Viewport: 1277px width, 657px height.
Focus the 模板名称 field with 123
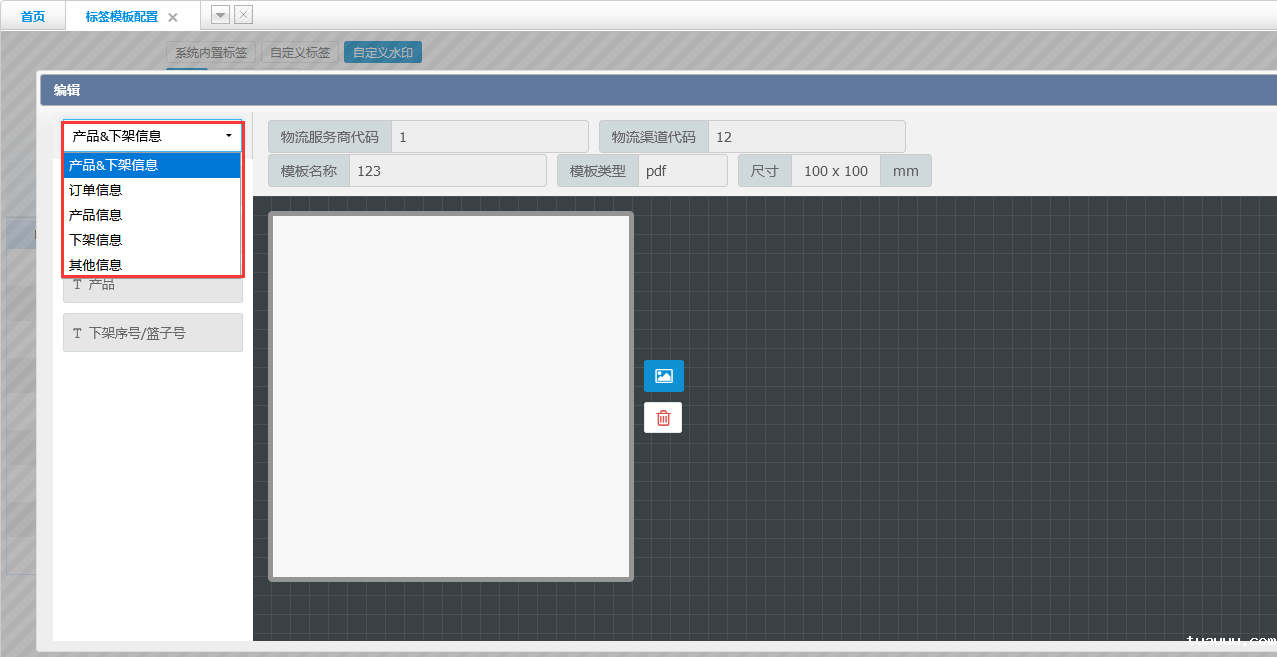coord(447,171)
